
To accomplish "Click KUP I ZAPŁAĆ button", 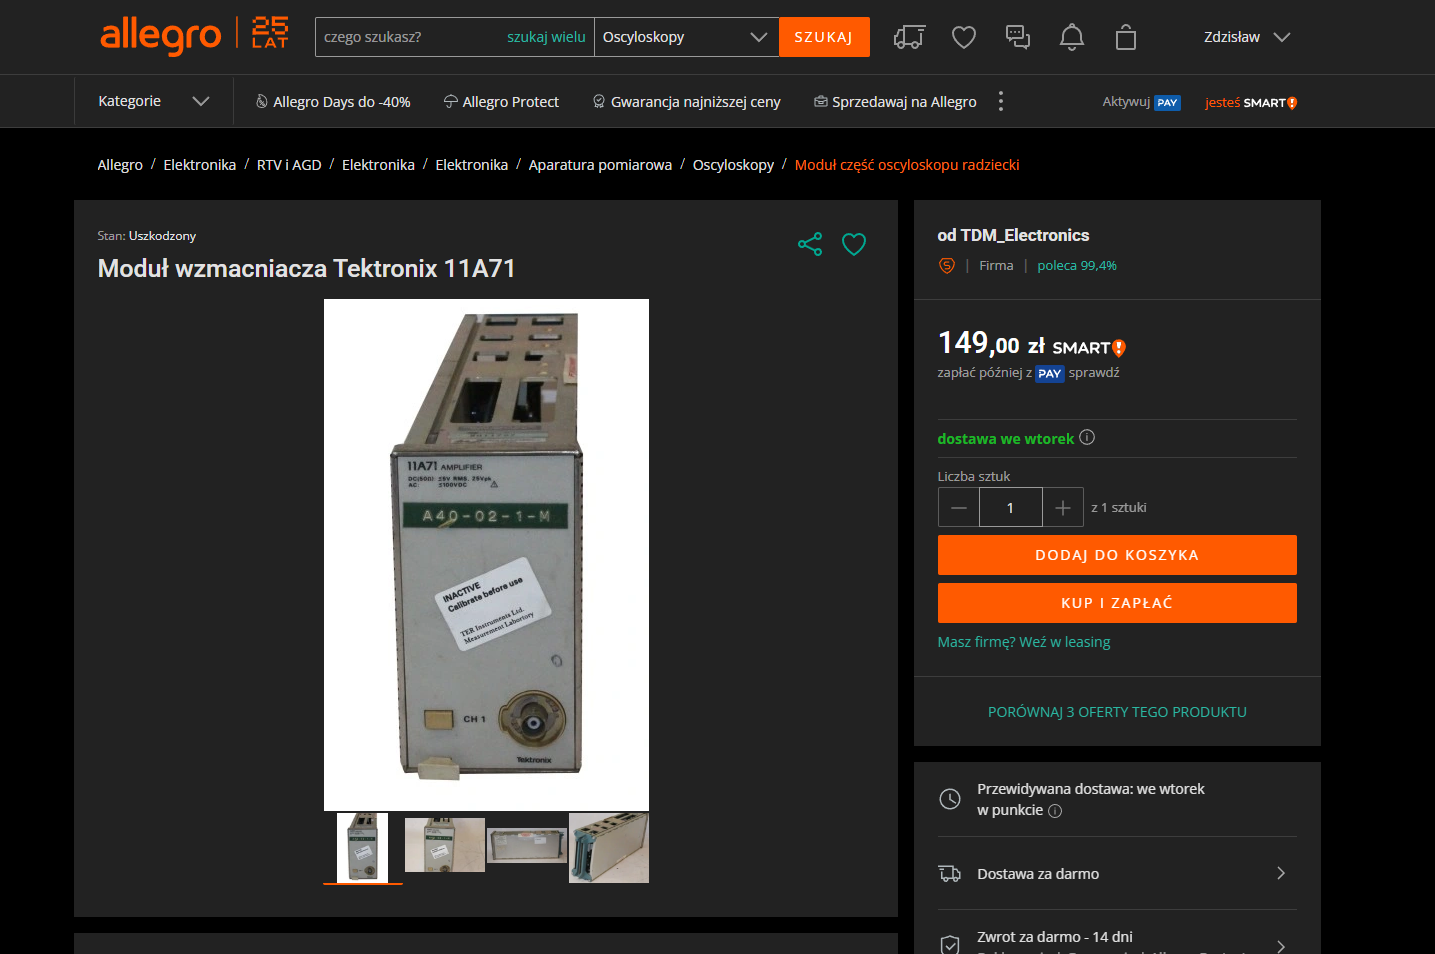I will click(1117, 603).
